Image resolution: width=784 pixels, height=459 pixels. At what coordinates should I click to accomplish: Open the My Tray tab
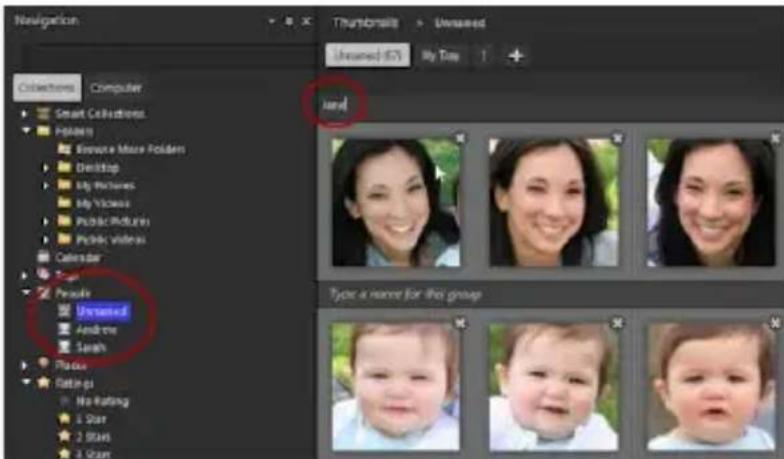tap(439, 56)
